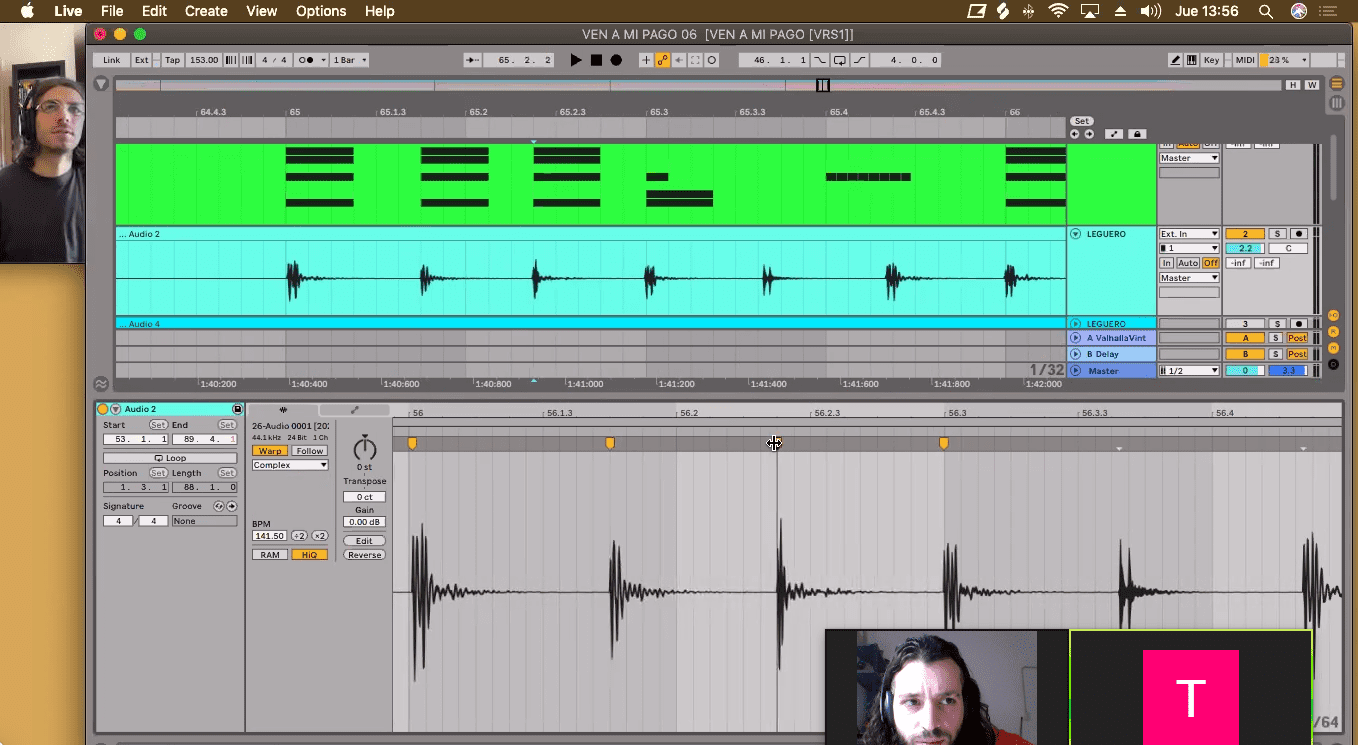Click the previous locator arrow

pyautogui.click(x=1075, y=134)
